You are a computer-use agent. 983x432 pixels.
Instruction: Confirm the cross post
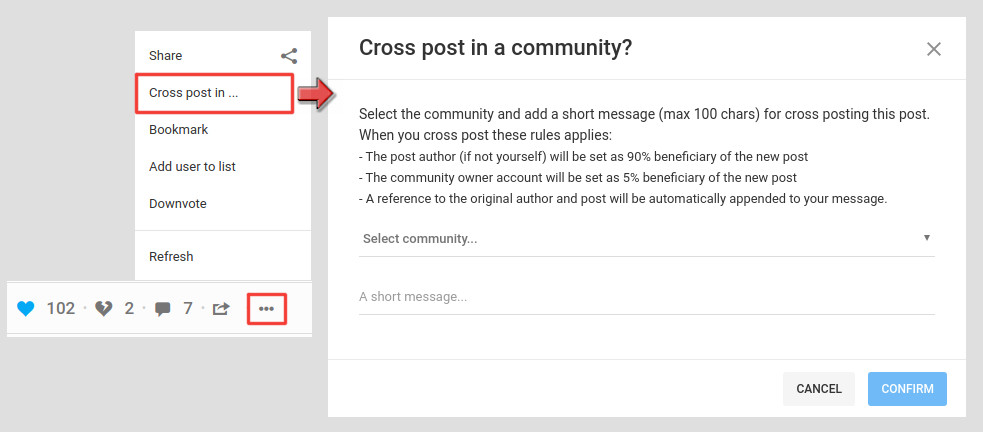pyautogui.click(x=907, y=388)
